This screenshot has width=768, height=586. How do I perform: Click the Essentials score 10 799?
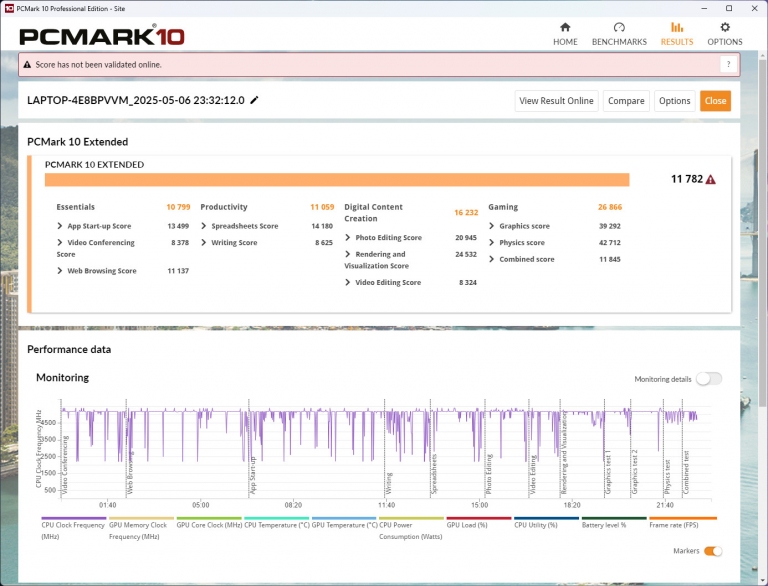pos(178,207)
